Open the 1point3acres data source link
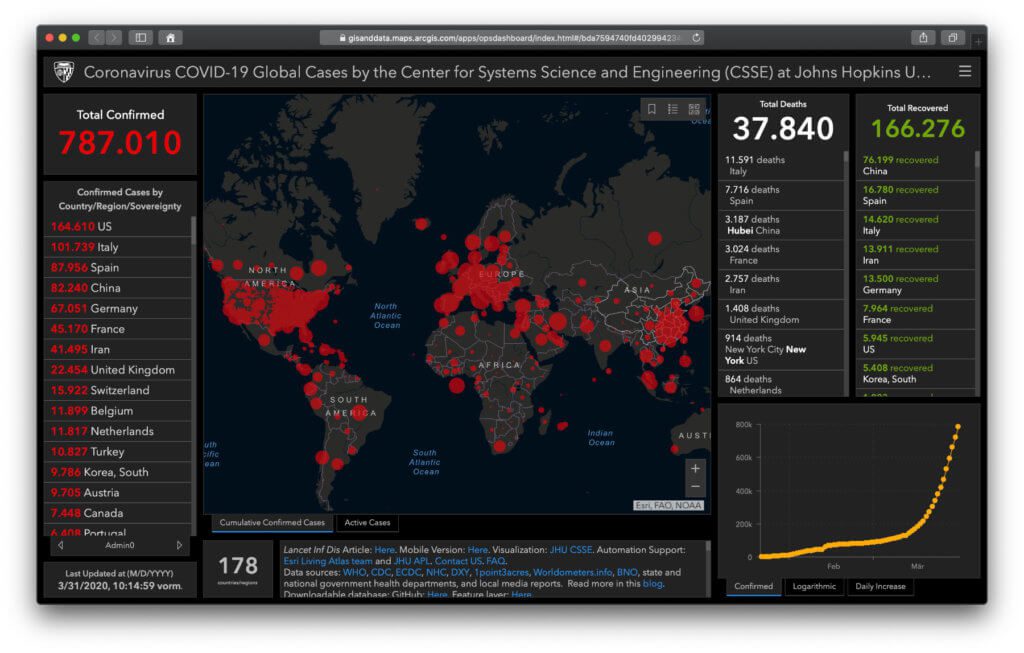The width and height of the screenshot is (1024, 653). pos(501,573)
